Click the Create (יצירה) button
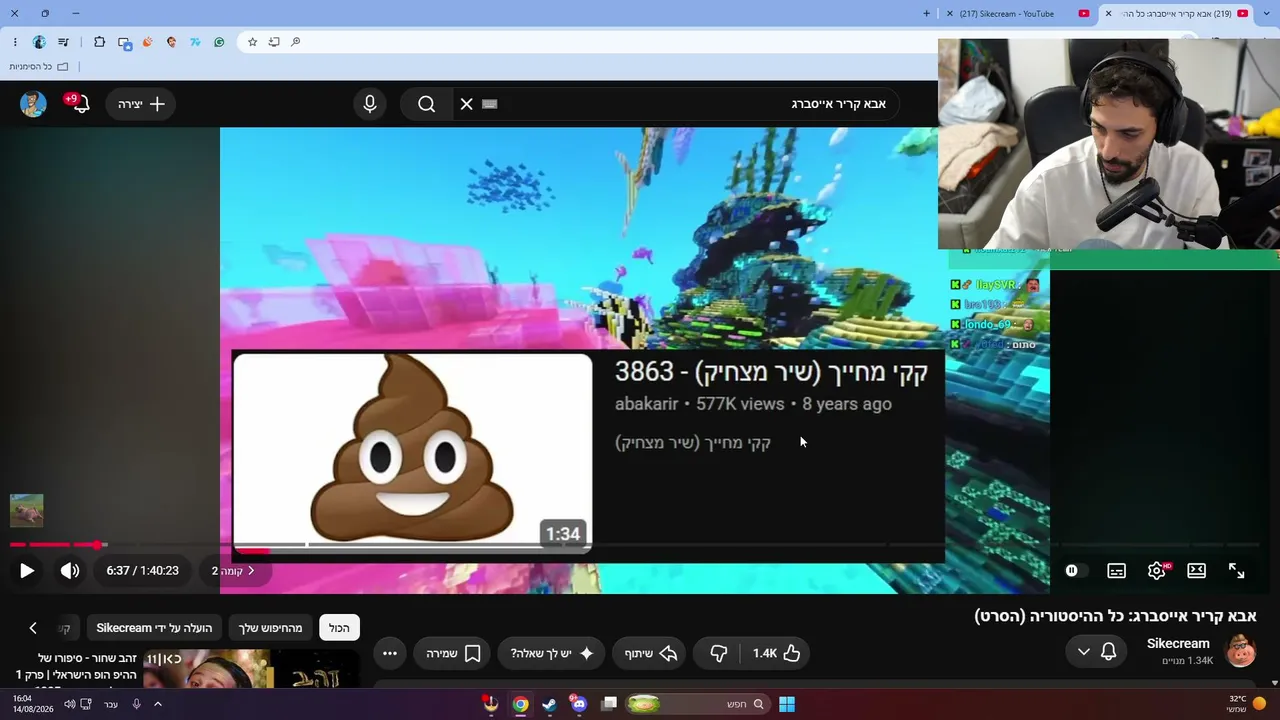The image size is (1280, 720). pyautogui.click(x=141, y=104)
